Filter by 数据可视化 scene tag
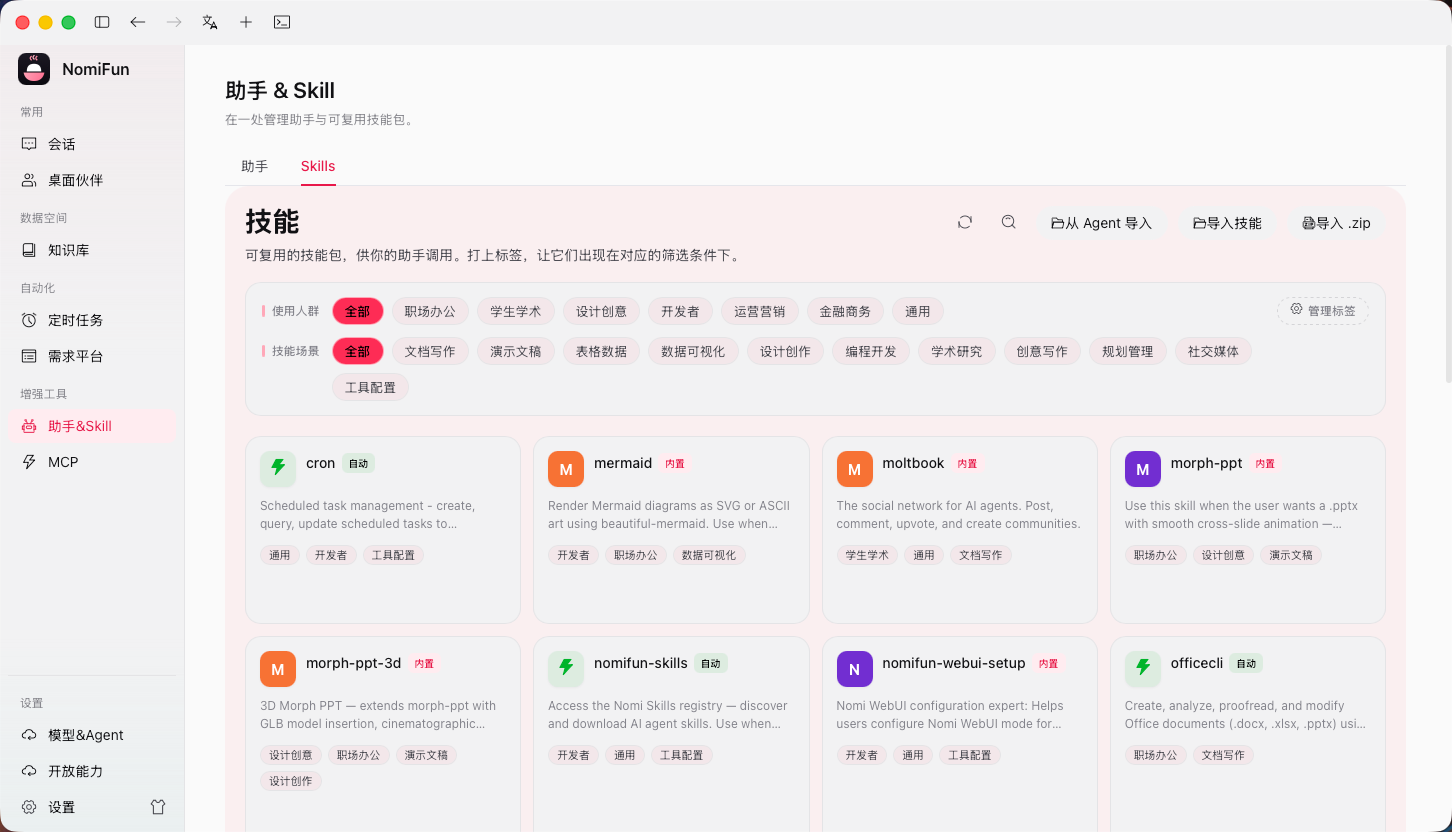Screen dimensions: 1452x832 [x=694, y=351]
